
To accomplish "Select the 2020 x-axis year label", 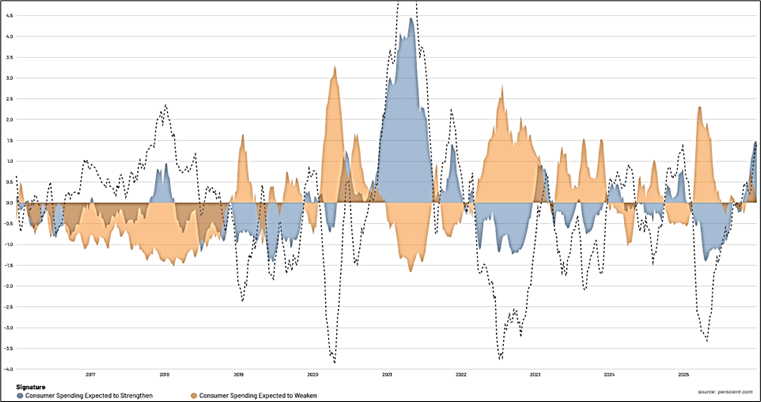I will pyautogui.click(x=313, y=375).
